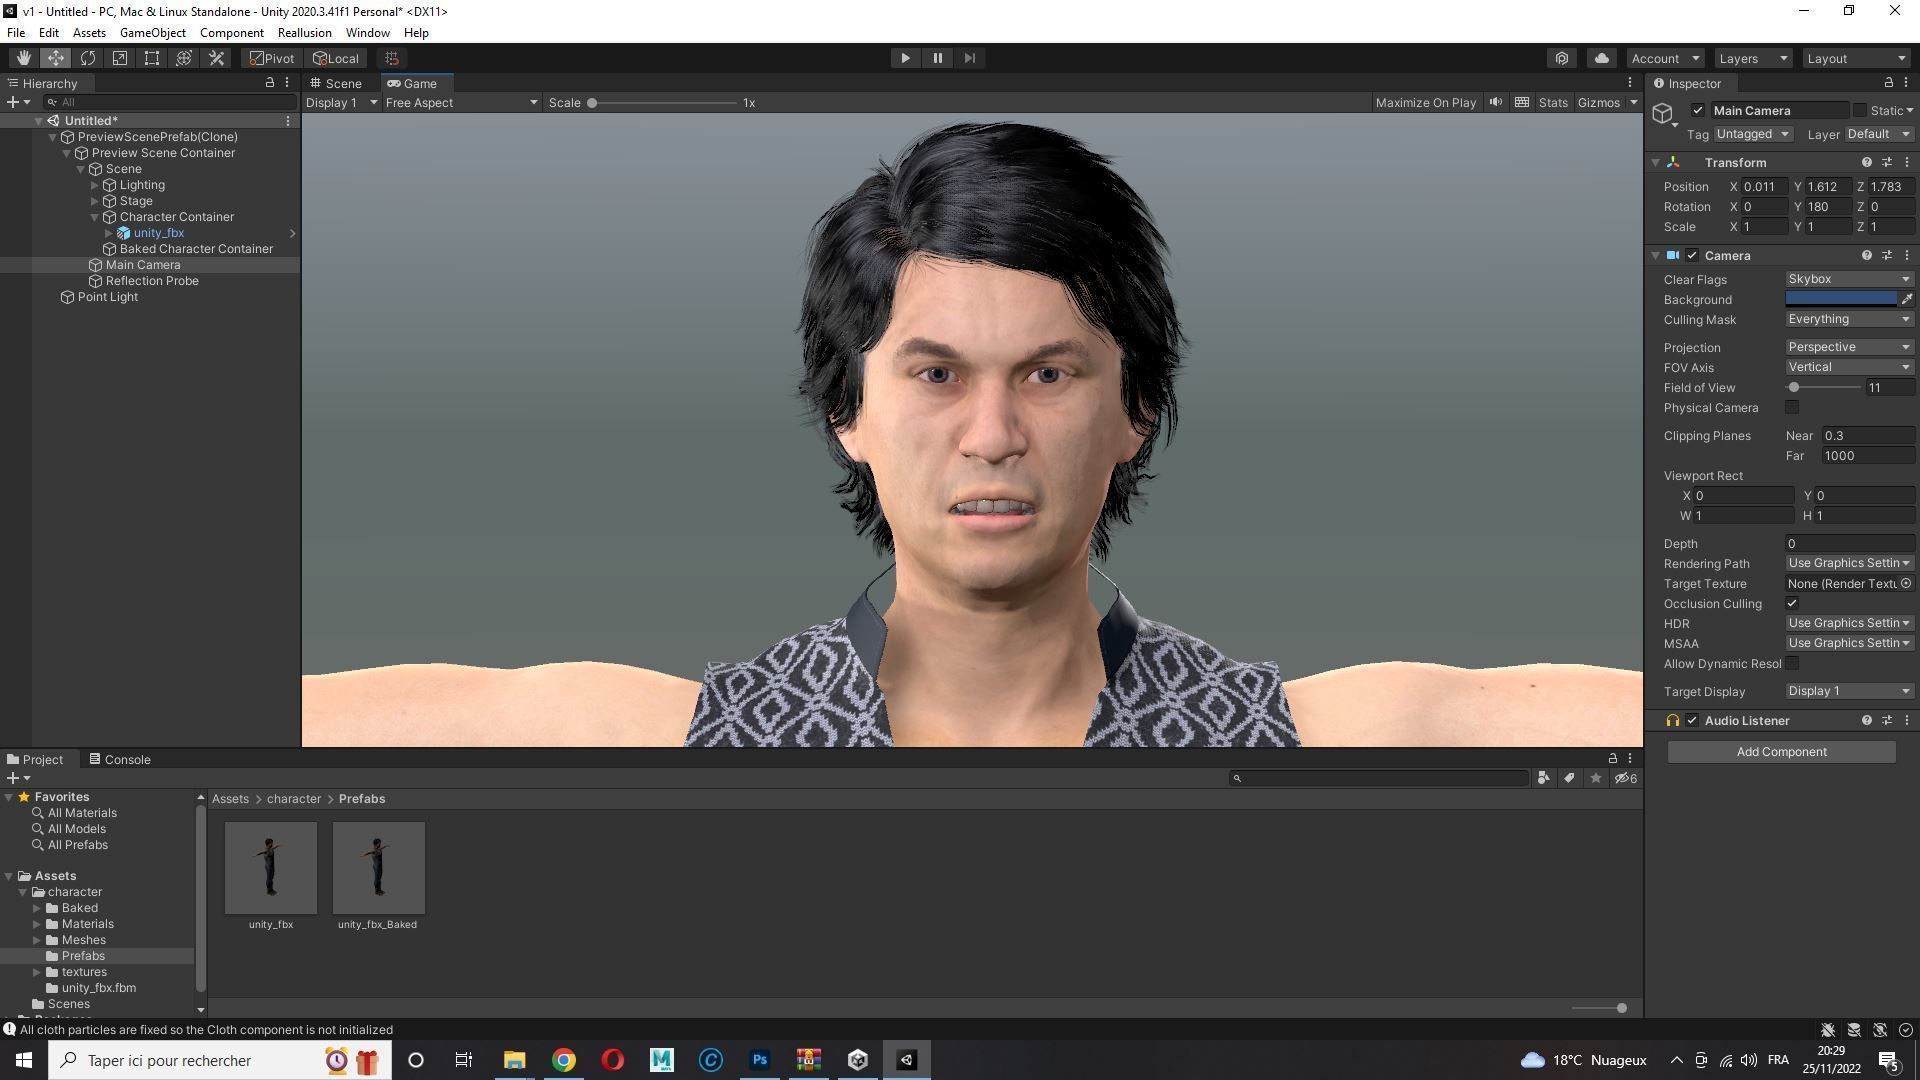Click the Gizmos button

(x=1598, y=102)
